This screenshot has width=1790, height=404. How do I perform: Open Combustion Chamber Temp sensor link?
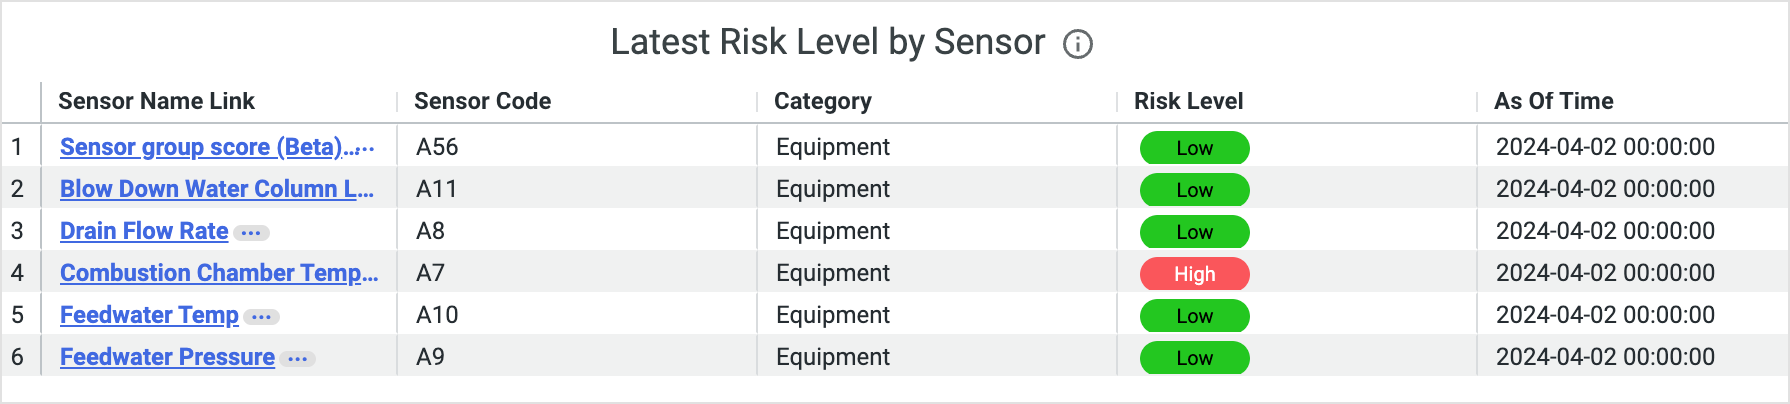coord(219,273)
